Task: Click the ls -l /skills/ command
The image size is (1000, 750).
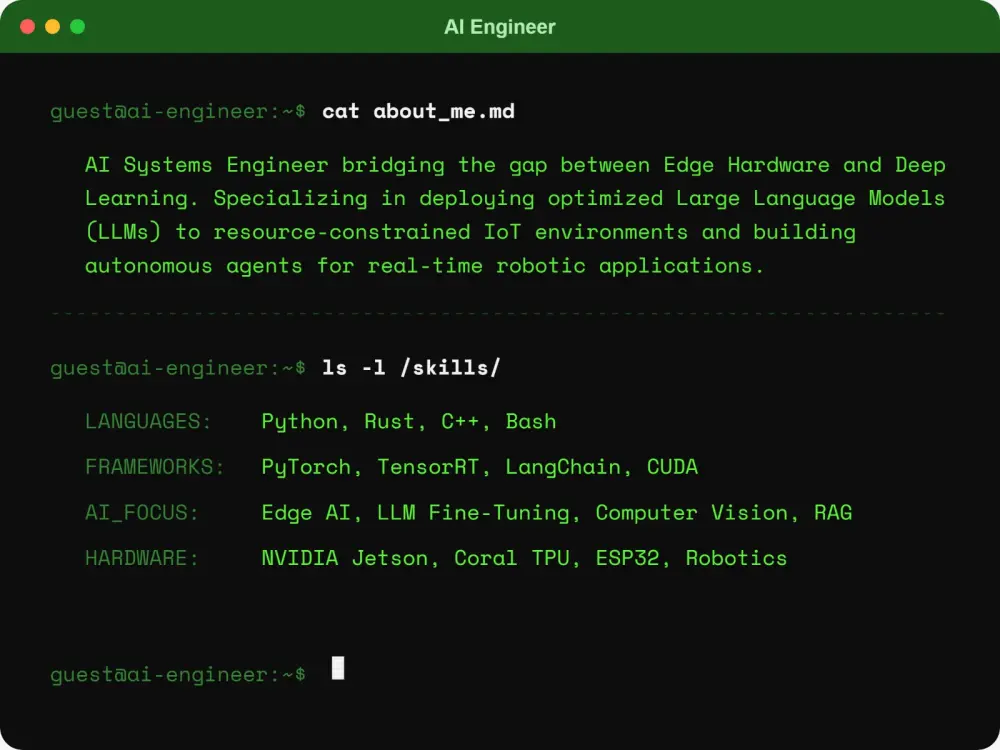Action: (x=411, y=367)
